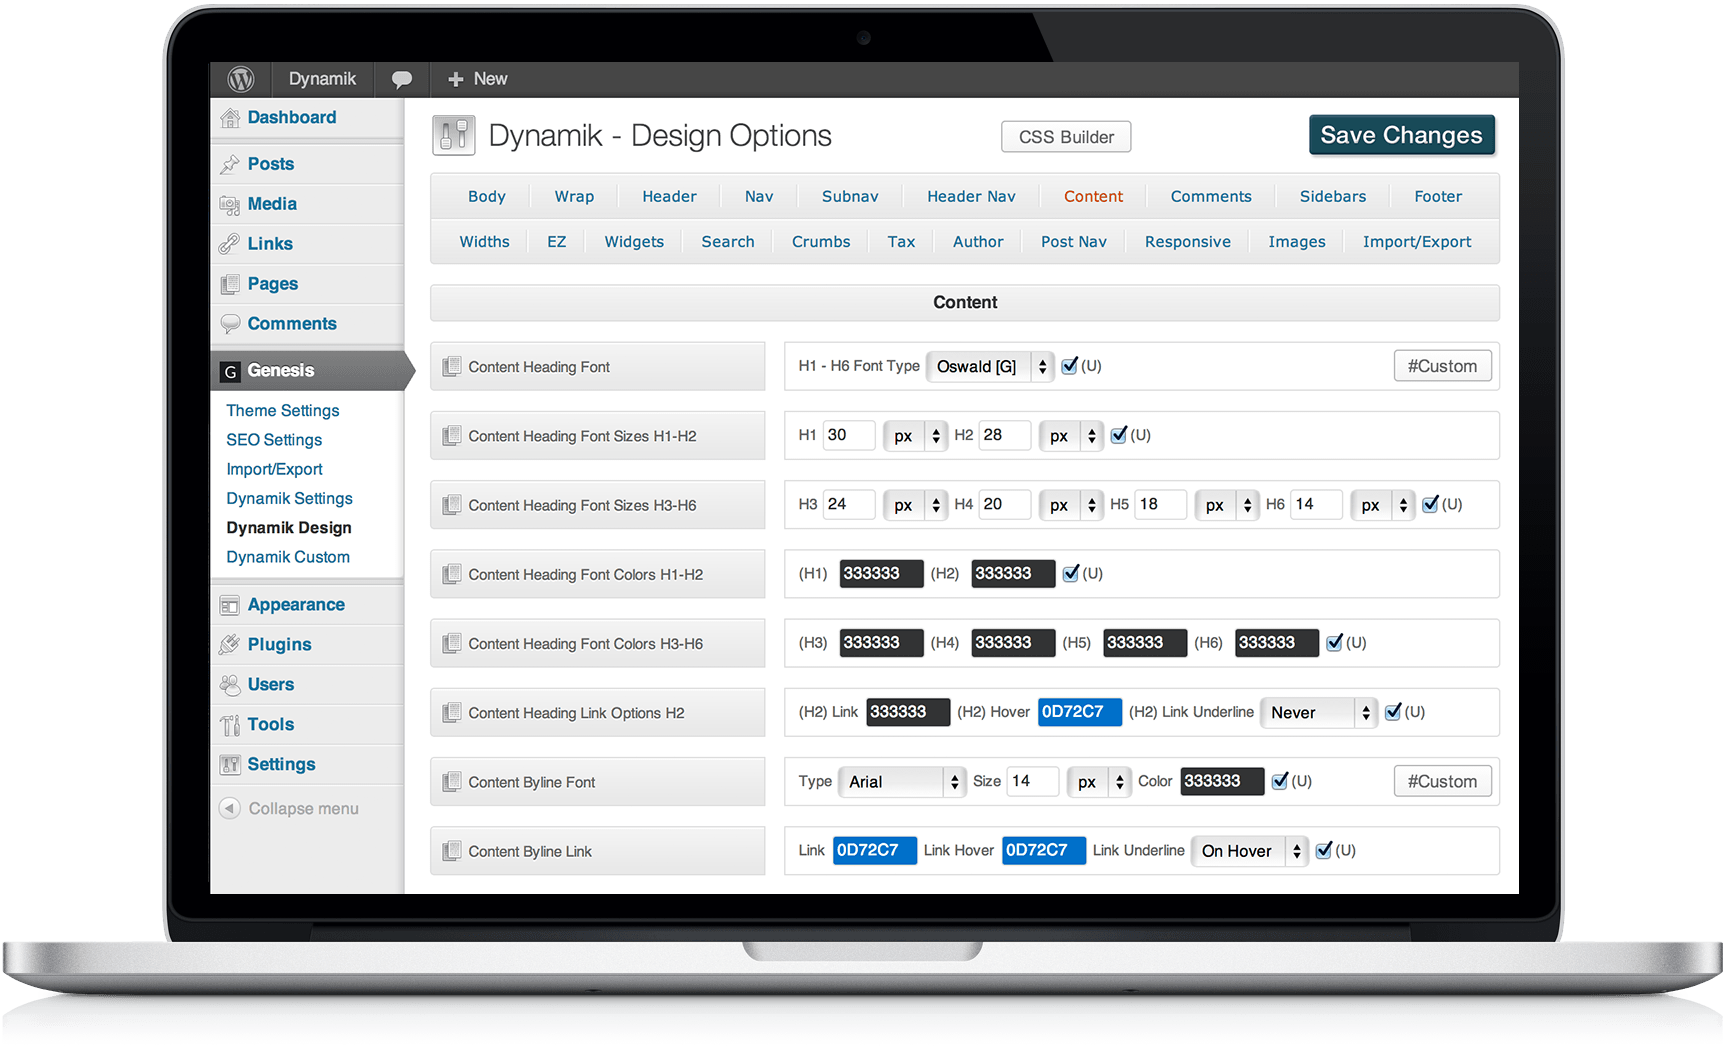Click icon beside Content Heading Font Sizes H3-H6
This screenshot has height=1050, width=1726.
(452, 505)
